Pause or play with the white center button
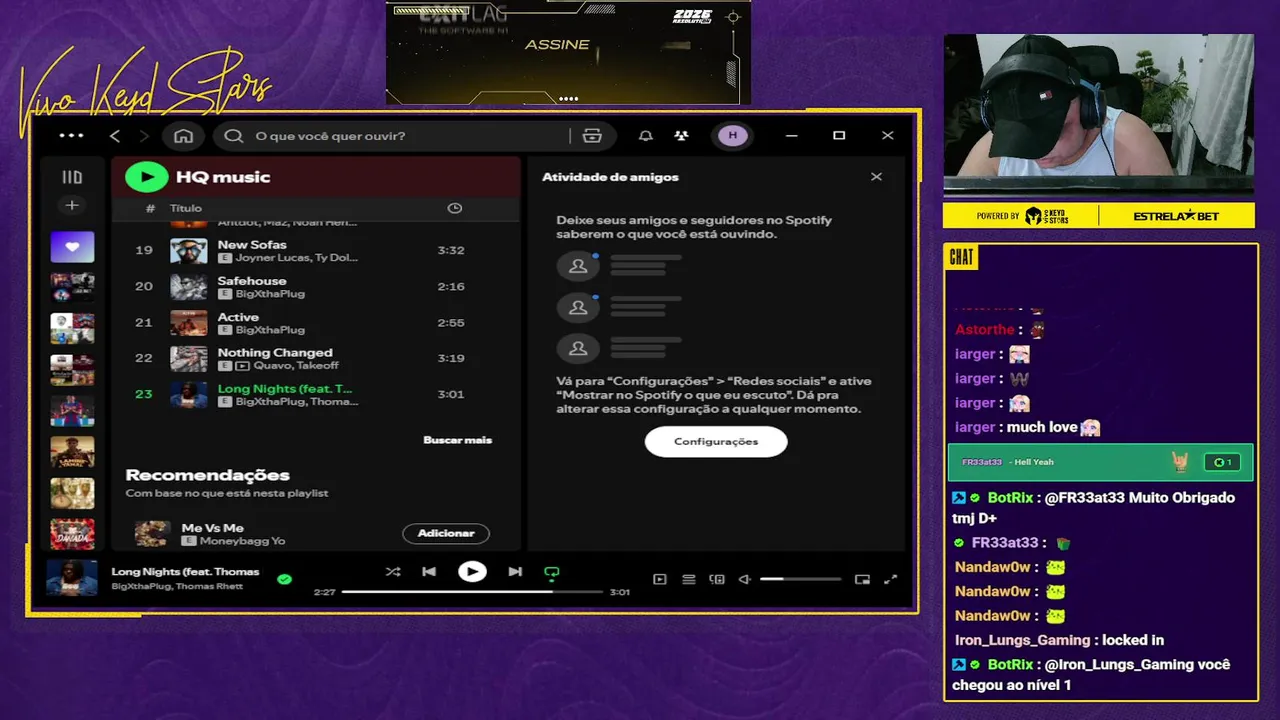 click(472, 572)
